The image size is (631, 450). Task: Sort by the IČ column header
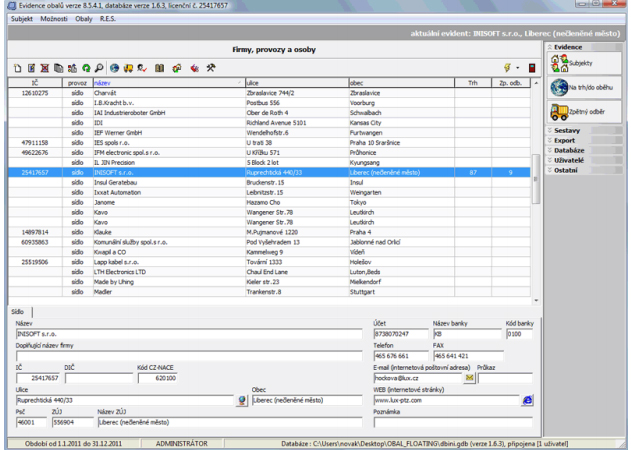[x=35, y=83]
